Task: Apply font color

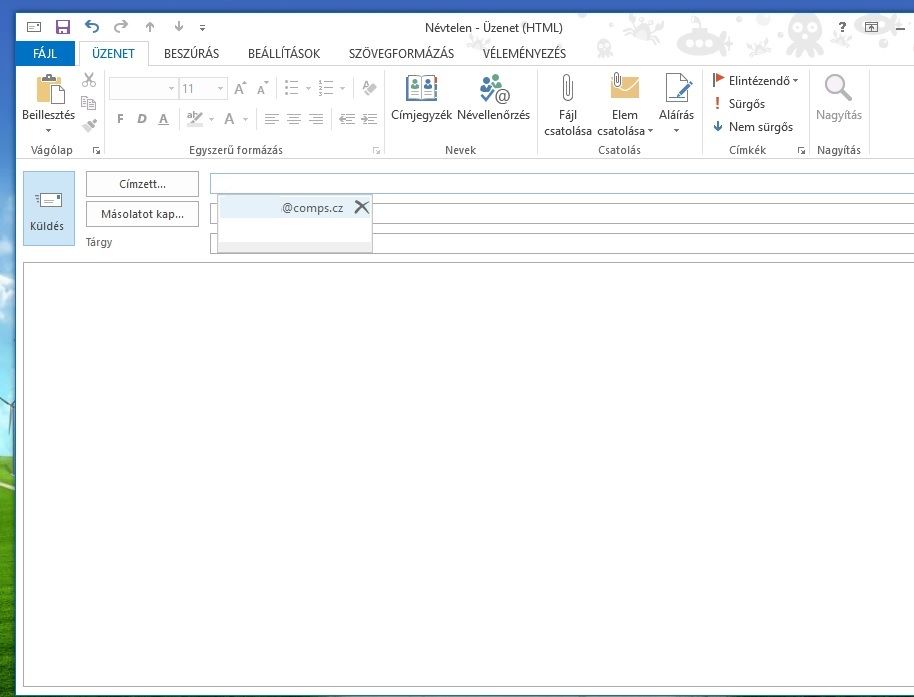Action: coord(229,119)
